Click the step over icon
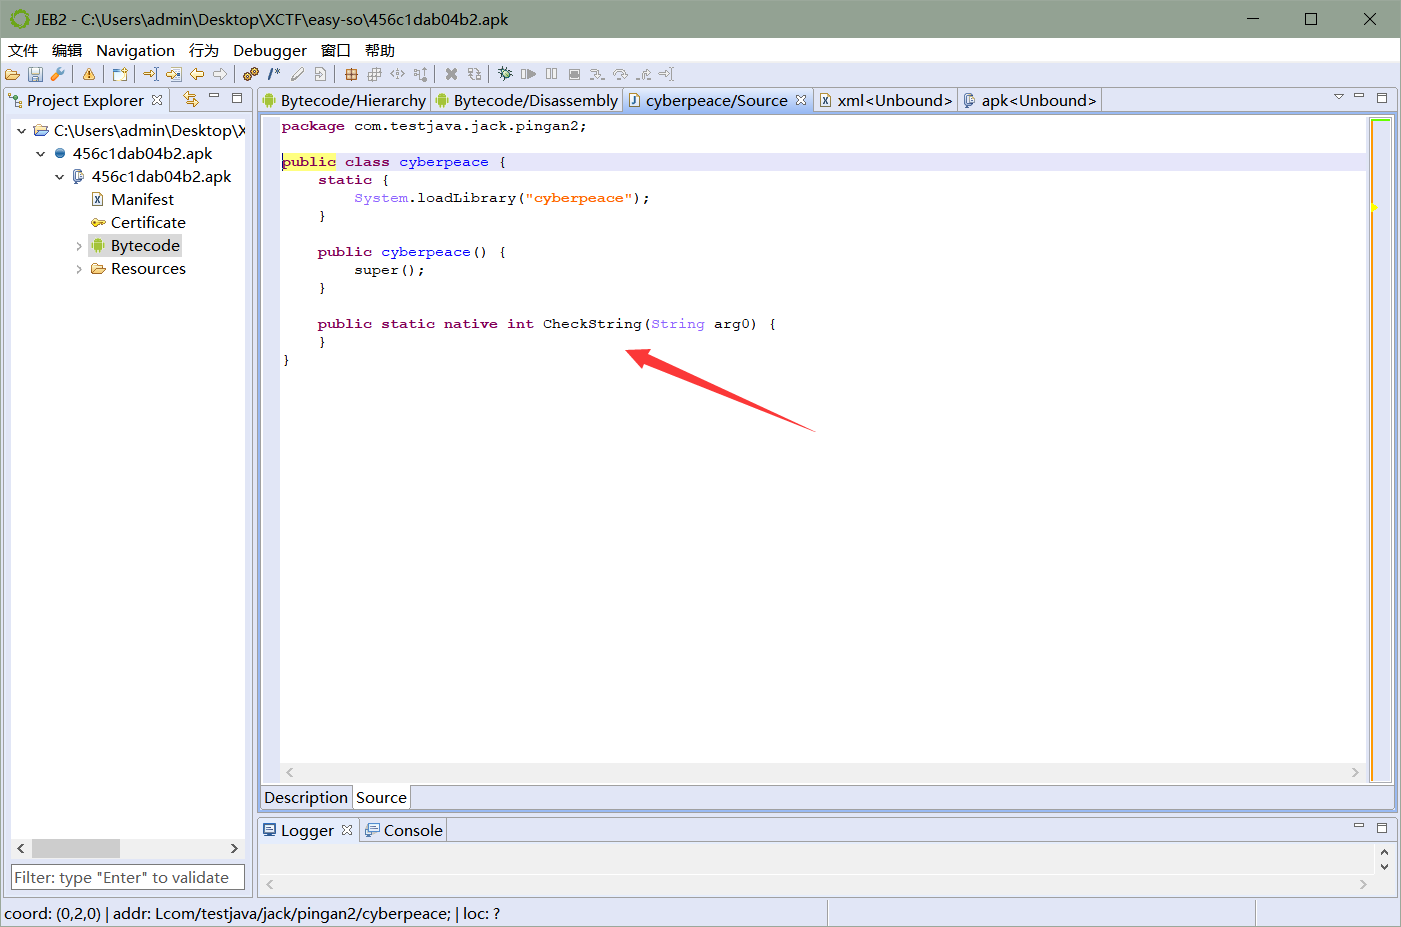The width and height of the screenshot is (1401, 927). coord(620,74)
